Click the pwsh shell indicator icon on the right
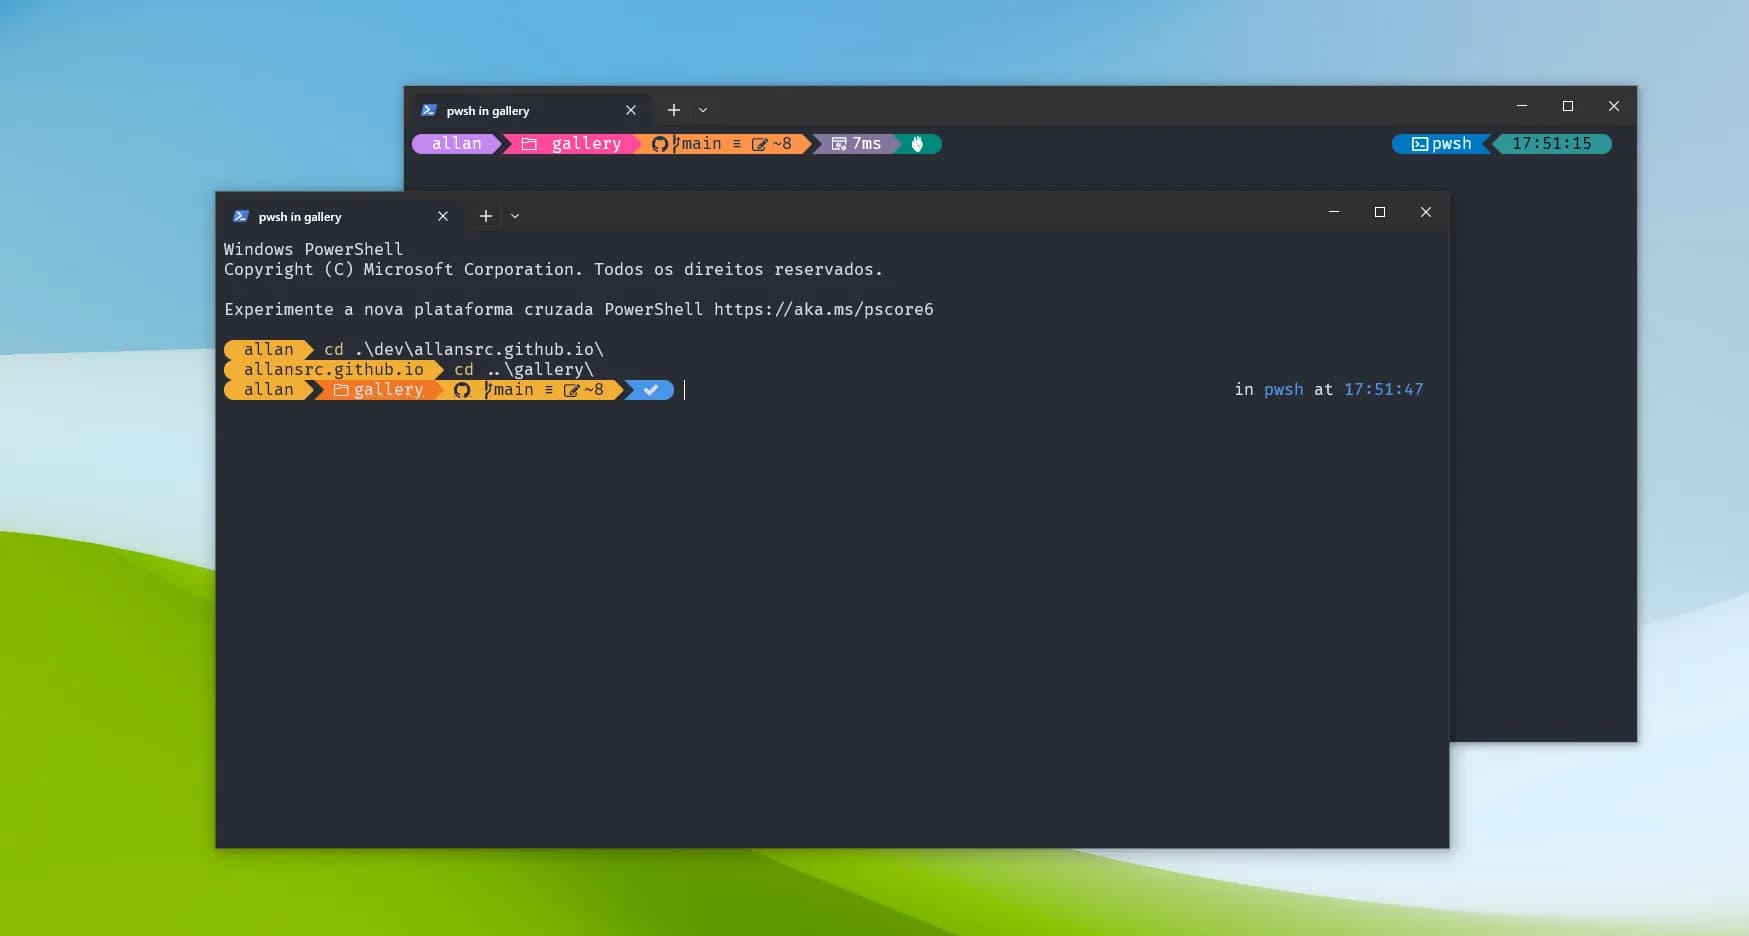Image resolution: width=1749 pixels, height=936 pixels. tap(1419, 143)
